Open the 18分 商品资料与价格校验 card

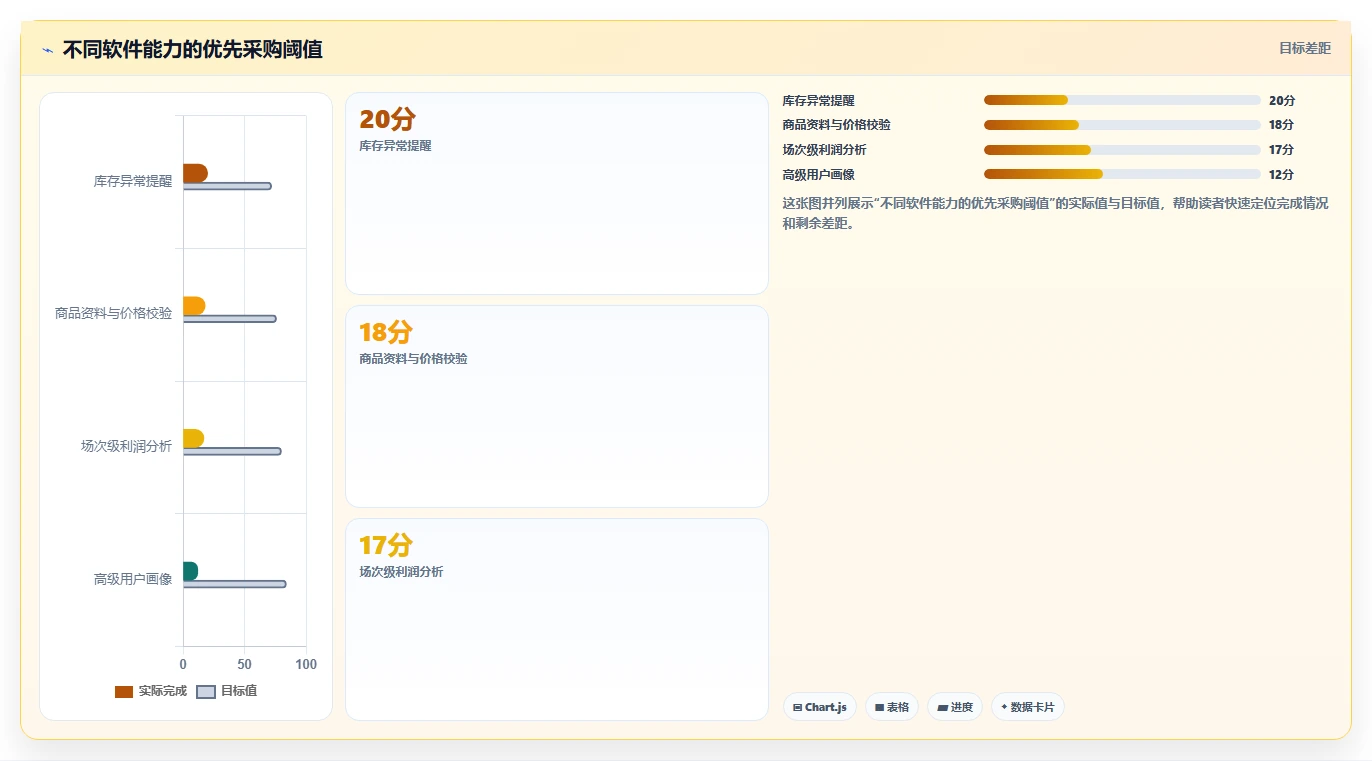click(557, 407)
